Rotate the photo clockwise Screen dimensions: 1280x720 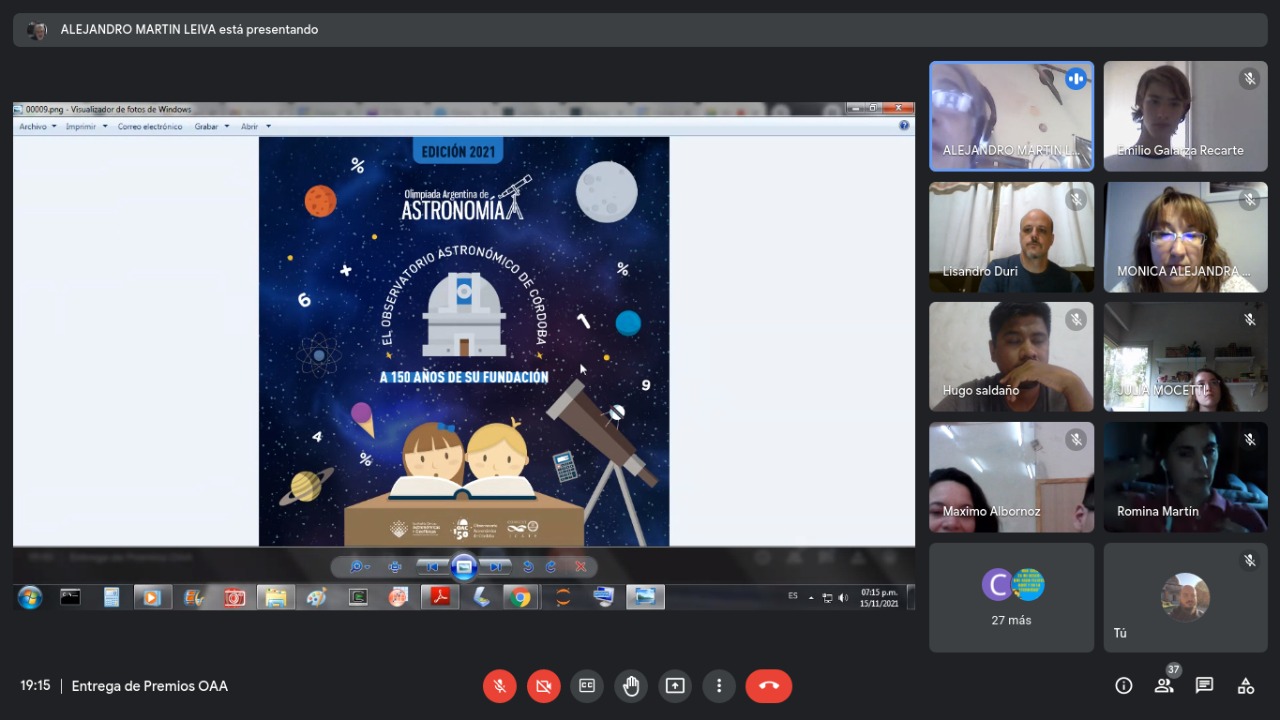[x=551, y=567]
